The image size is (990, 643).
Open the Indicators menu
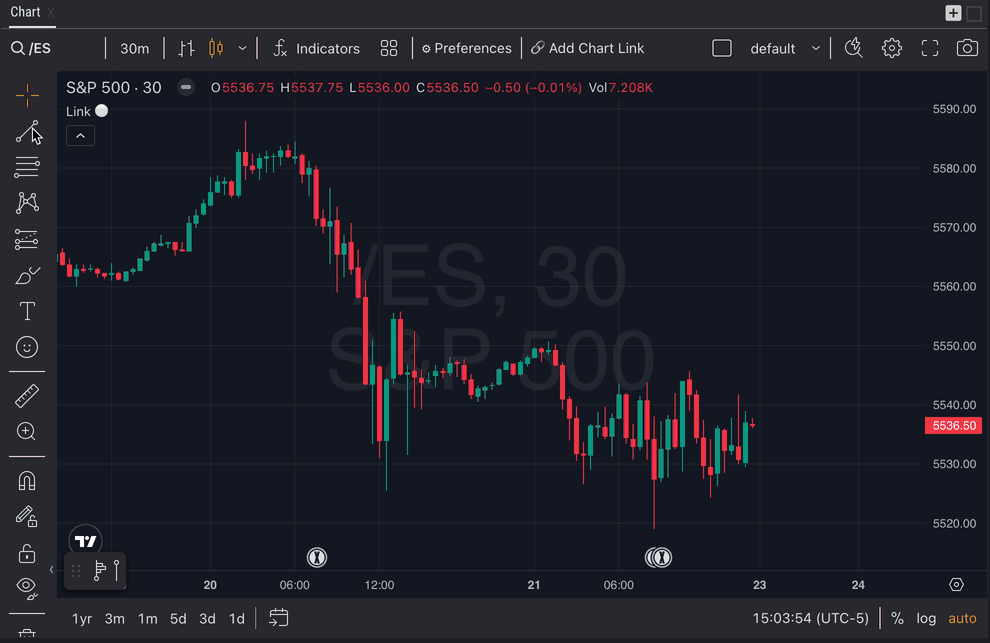316,48
